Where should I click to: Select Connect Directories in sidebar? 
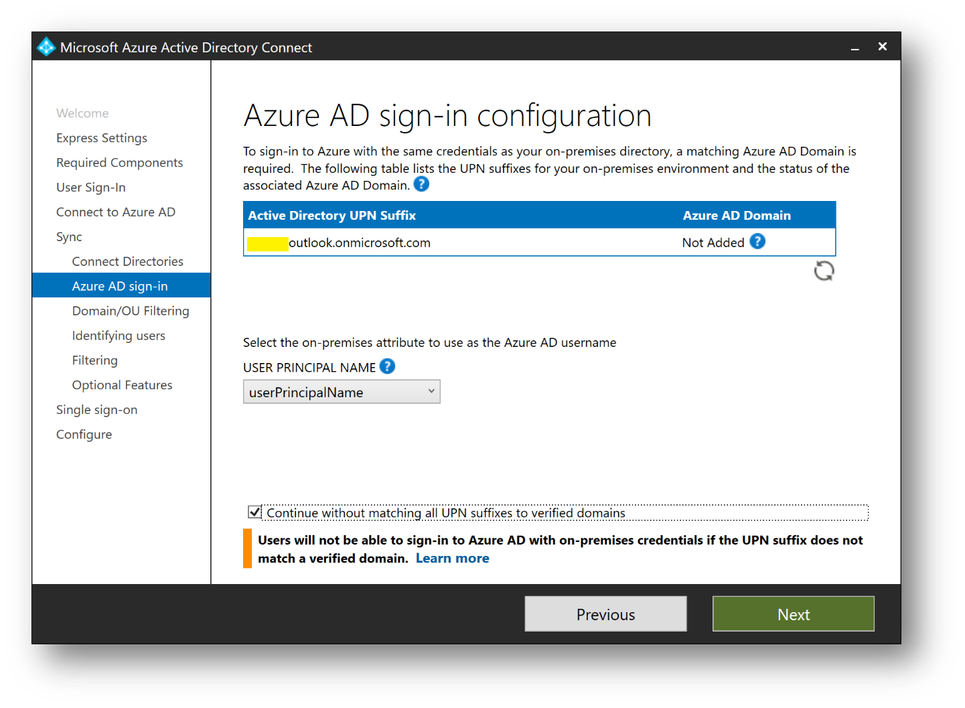[x=127, y=261]
